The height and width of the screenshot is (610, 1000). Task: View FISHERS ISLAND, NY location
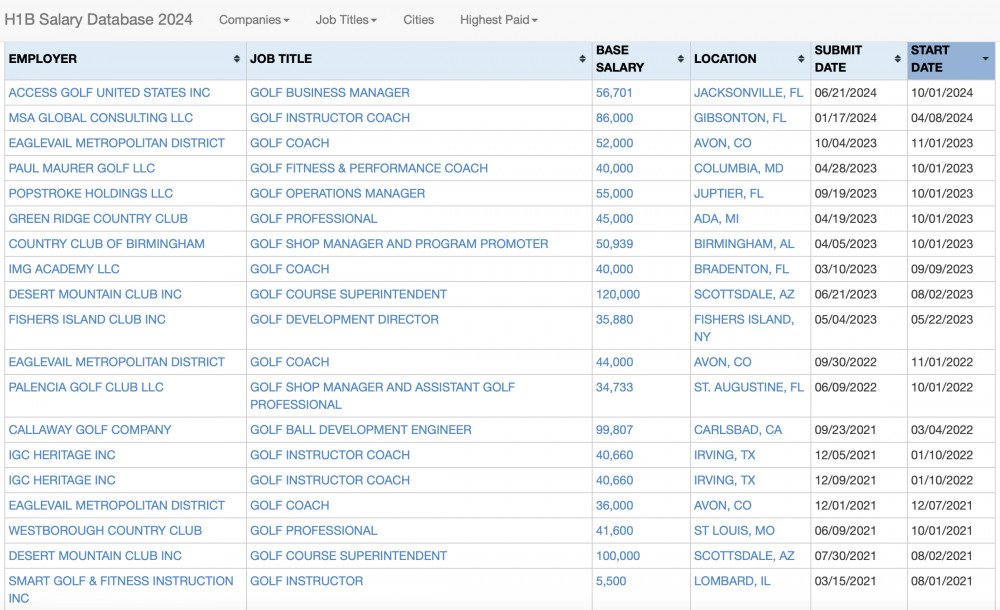[x=744, y=328]
